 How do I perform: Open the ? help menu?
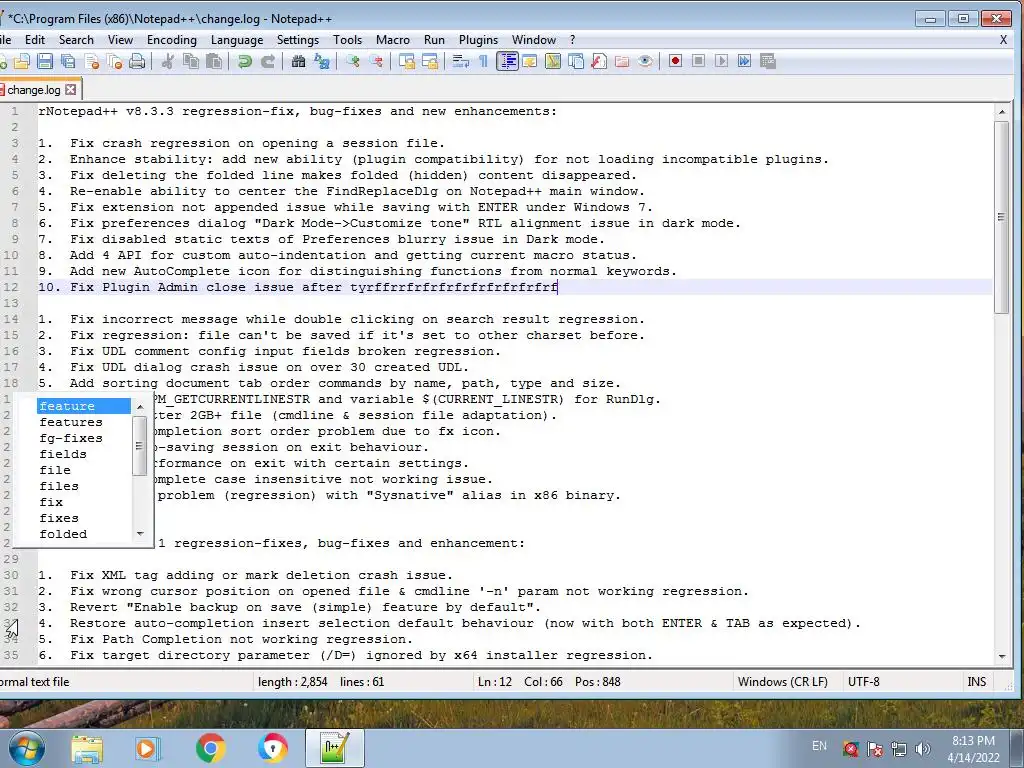[573, 40]
